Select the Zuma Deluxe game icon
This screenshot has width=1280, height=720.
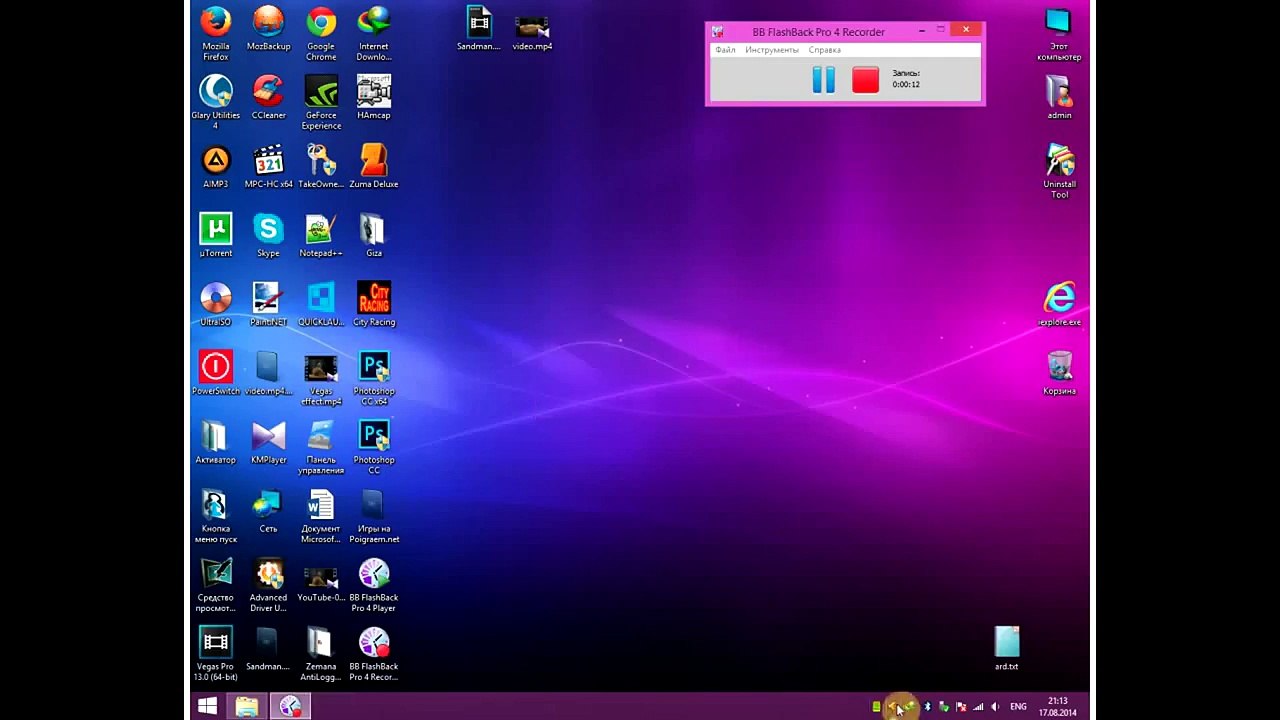click(374, 166)
